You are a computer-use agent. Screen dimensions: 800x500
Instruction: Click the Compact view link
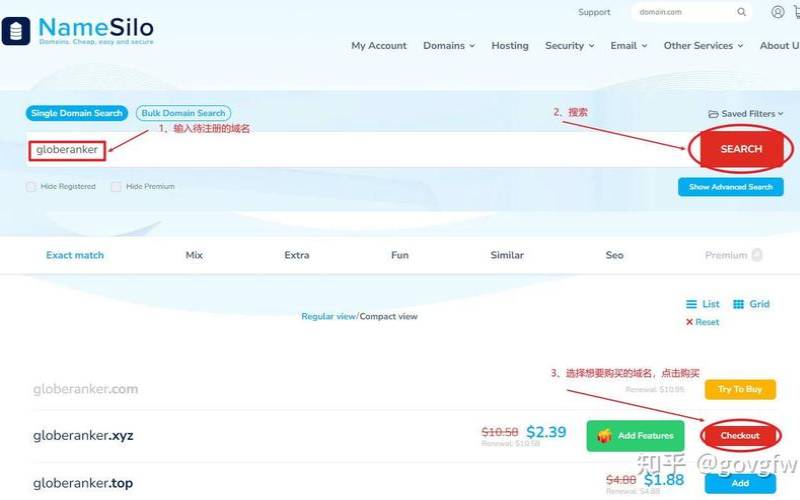click(x=389, y=317)
